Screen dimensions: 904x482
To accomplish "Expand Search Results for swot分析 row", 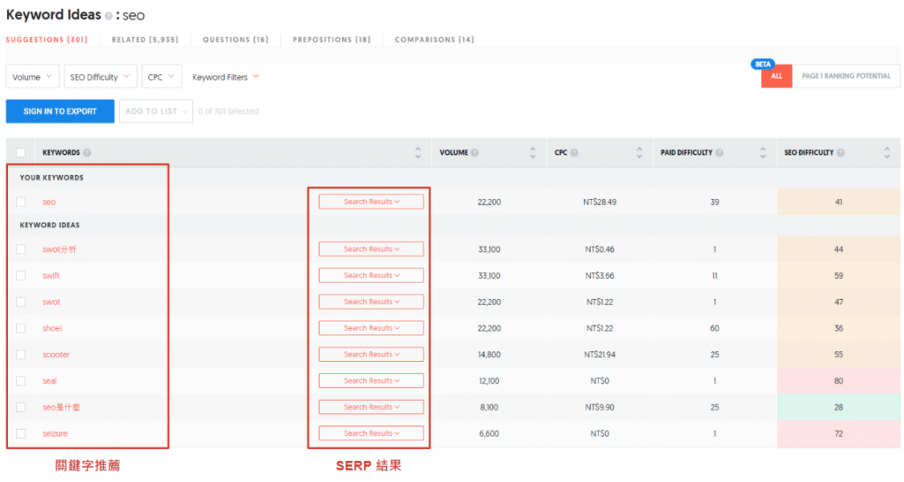I will tap(371, 249).
